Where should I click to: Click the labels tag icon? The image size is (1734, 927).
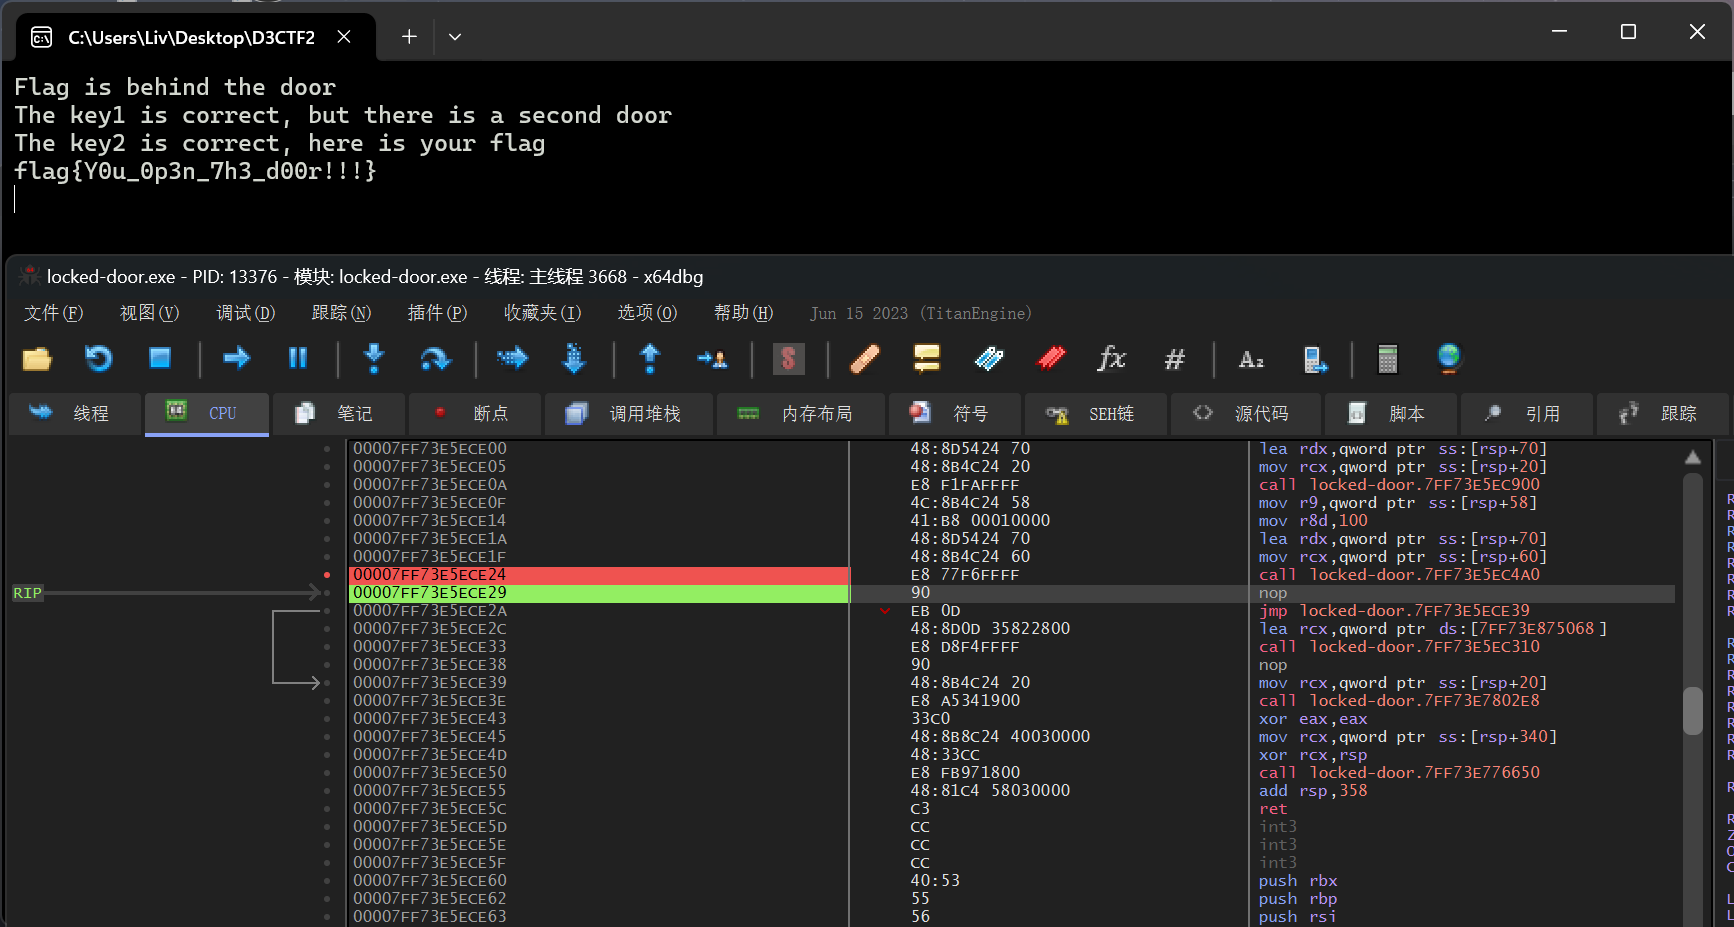pyautogui.click(x=989, y=359)
